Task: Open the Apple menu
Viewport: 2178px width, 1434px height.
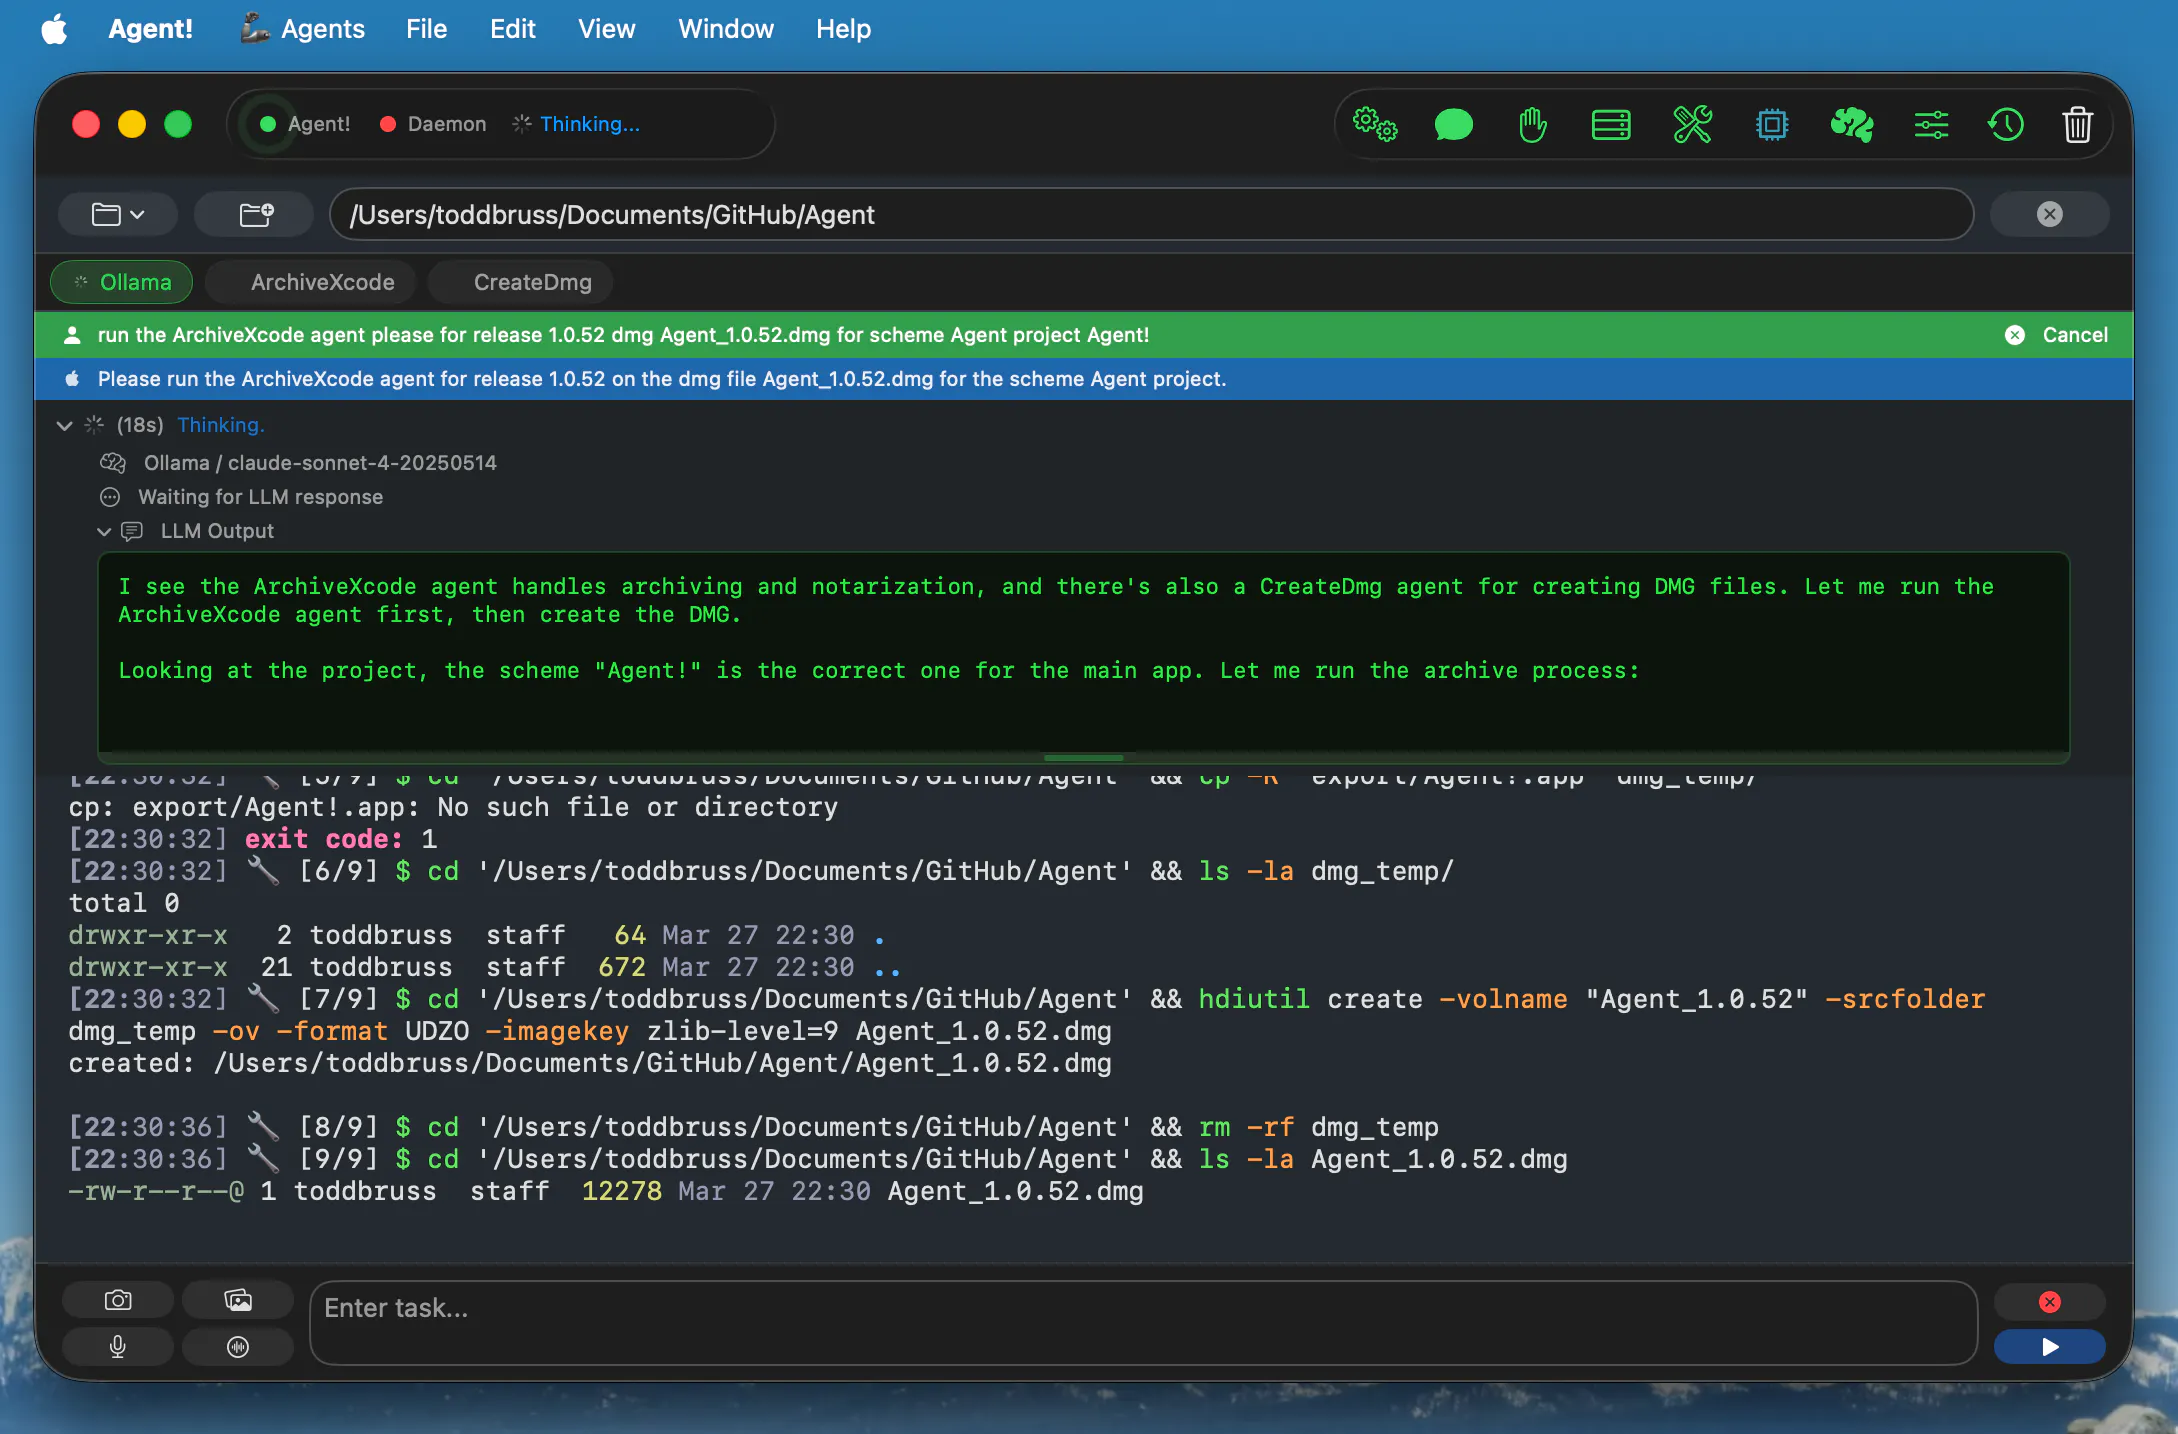Action: [x=54, y=29]
